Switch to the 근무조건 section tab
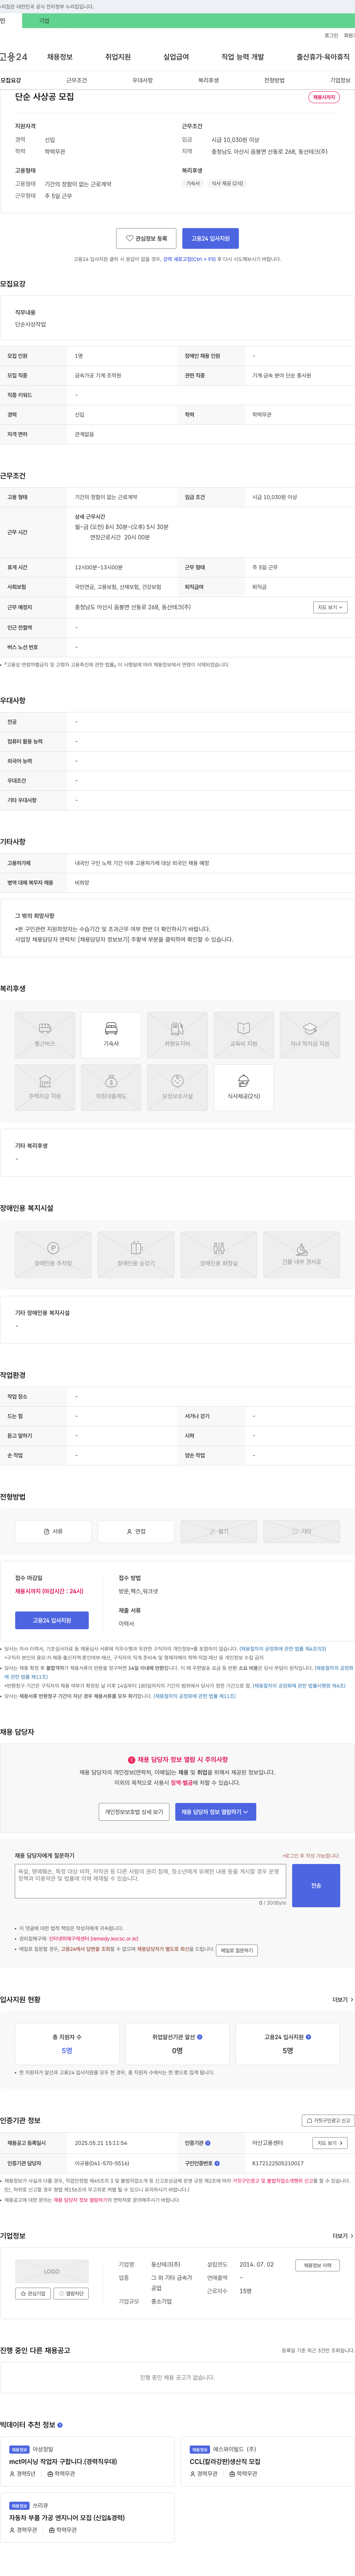 tap(76, 80)
